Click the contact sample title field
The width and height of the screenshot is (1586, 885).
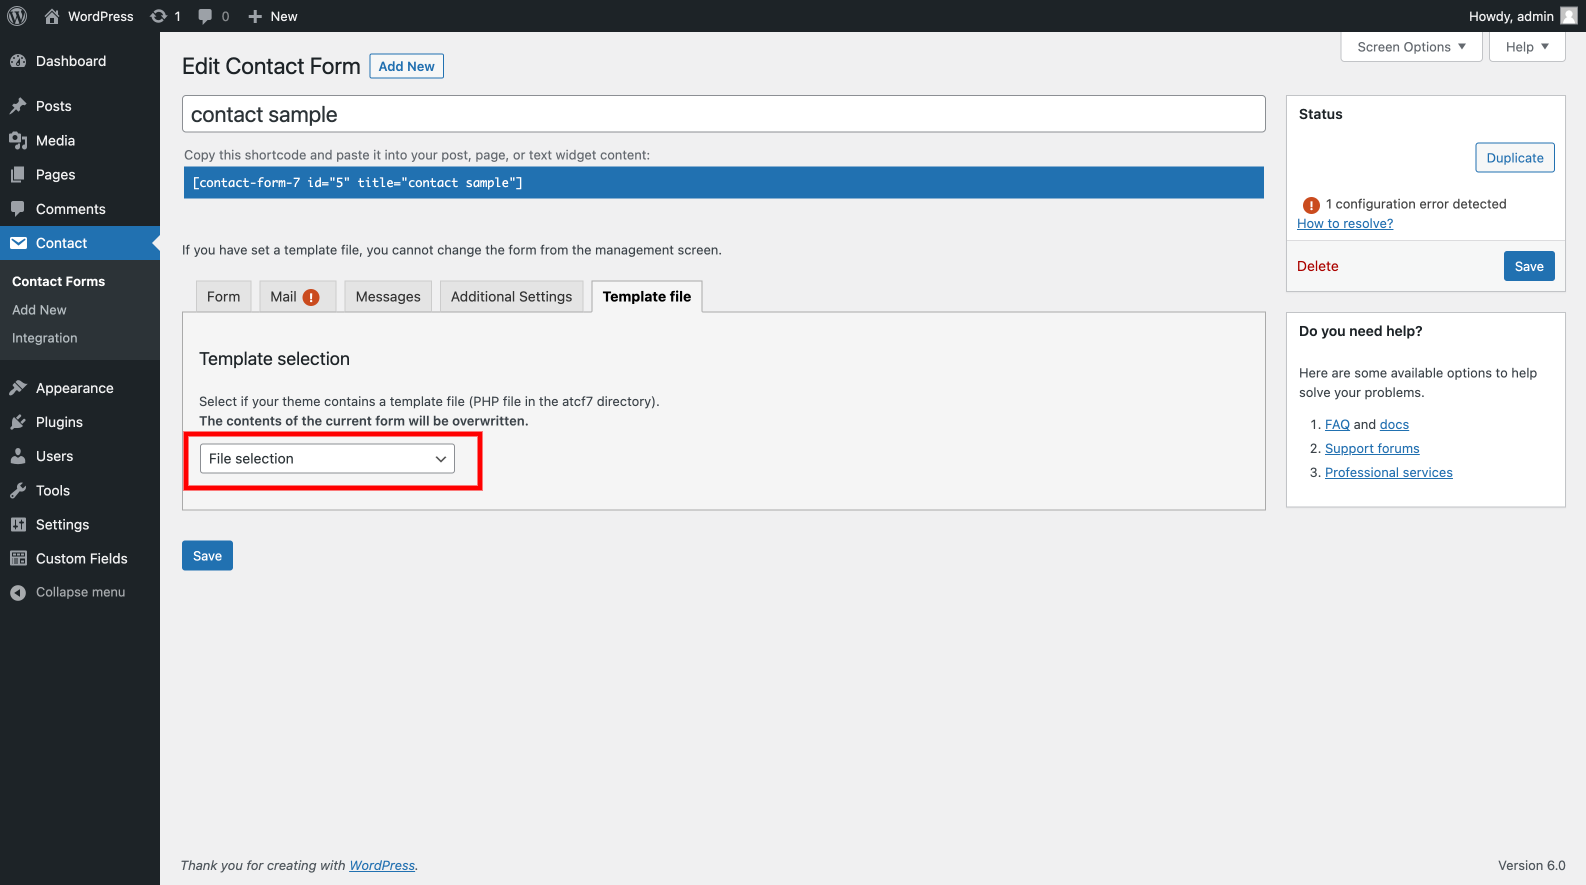[723, 114]
